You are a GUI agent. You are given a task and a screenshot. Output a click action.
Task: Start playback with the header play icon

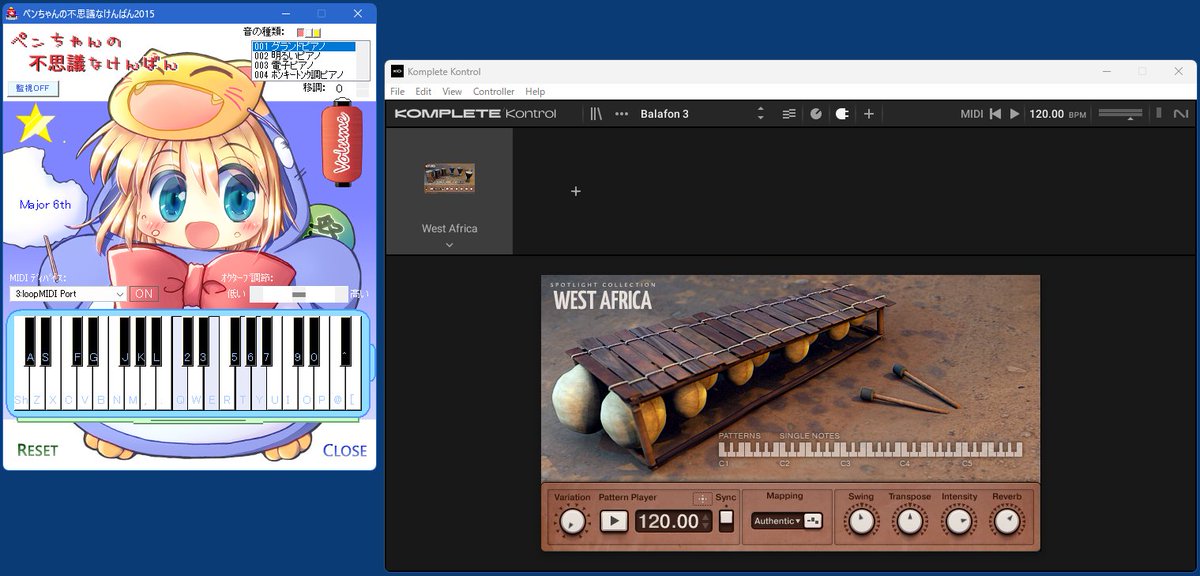(x=1015, y=114)
